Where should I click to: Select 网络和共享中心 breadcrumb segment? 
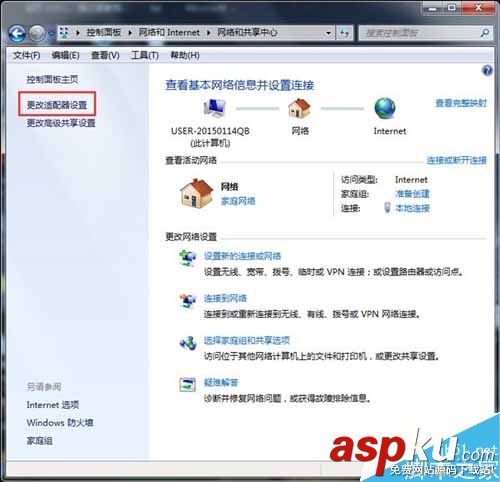pyautogui.click(x=247, y=32)
